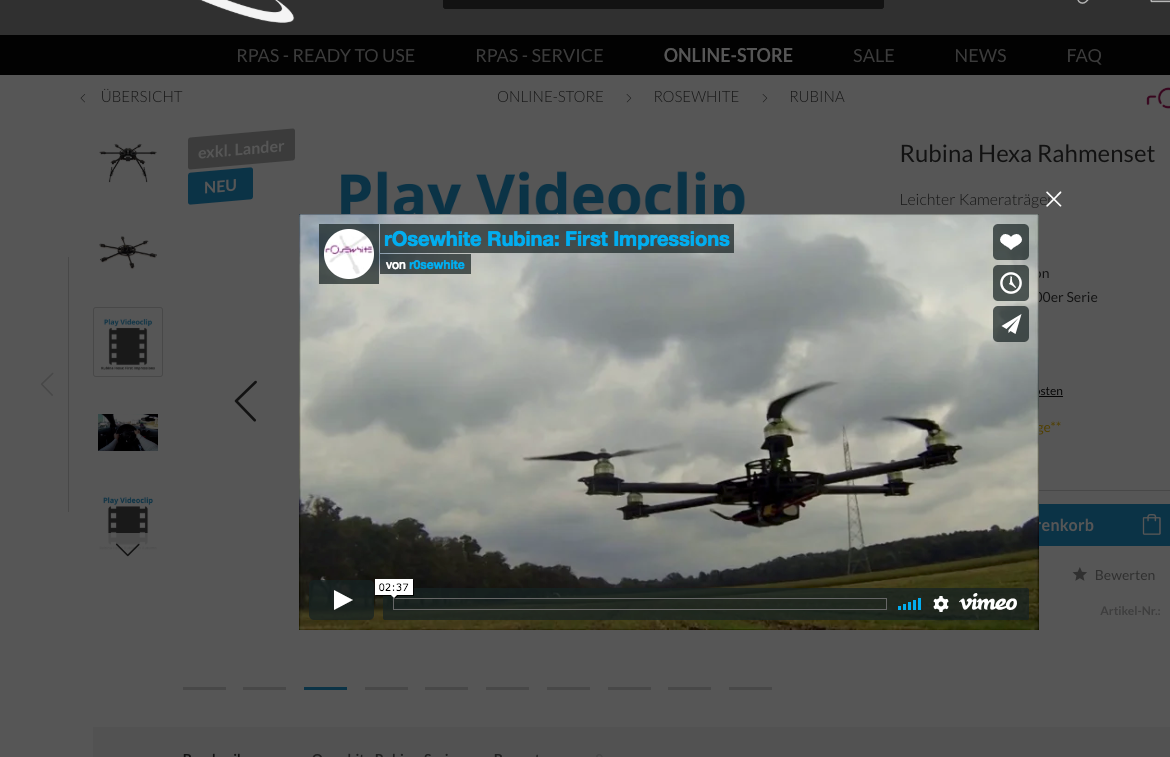The image size is (1170, 757).
Task: Open RPAS - READY TO USE menu
Action: (x=325, y=55)
